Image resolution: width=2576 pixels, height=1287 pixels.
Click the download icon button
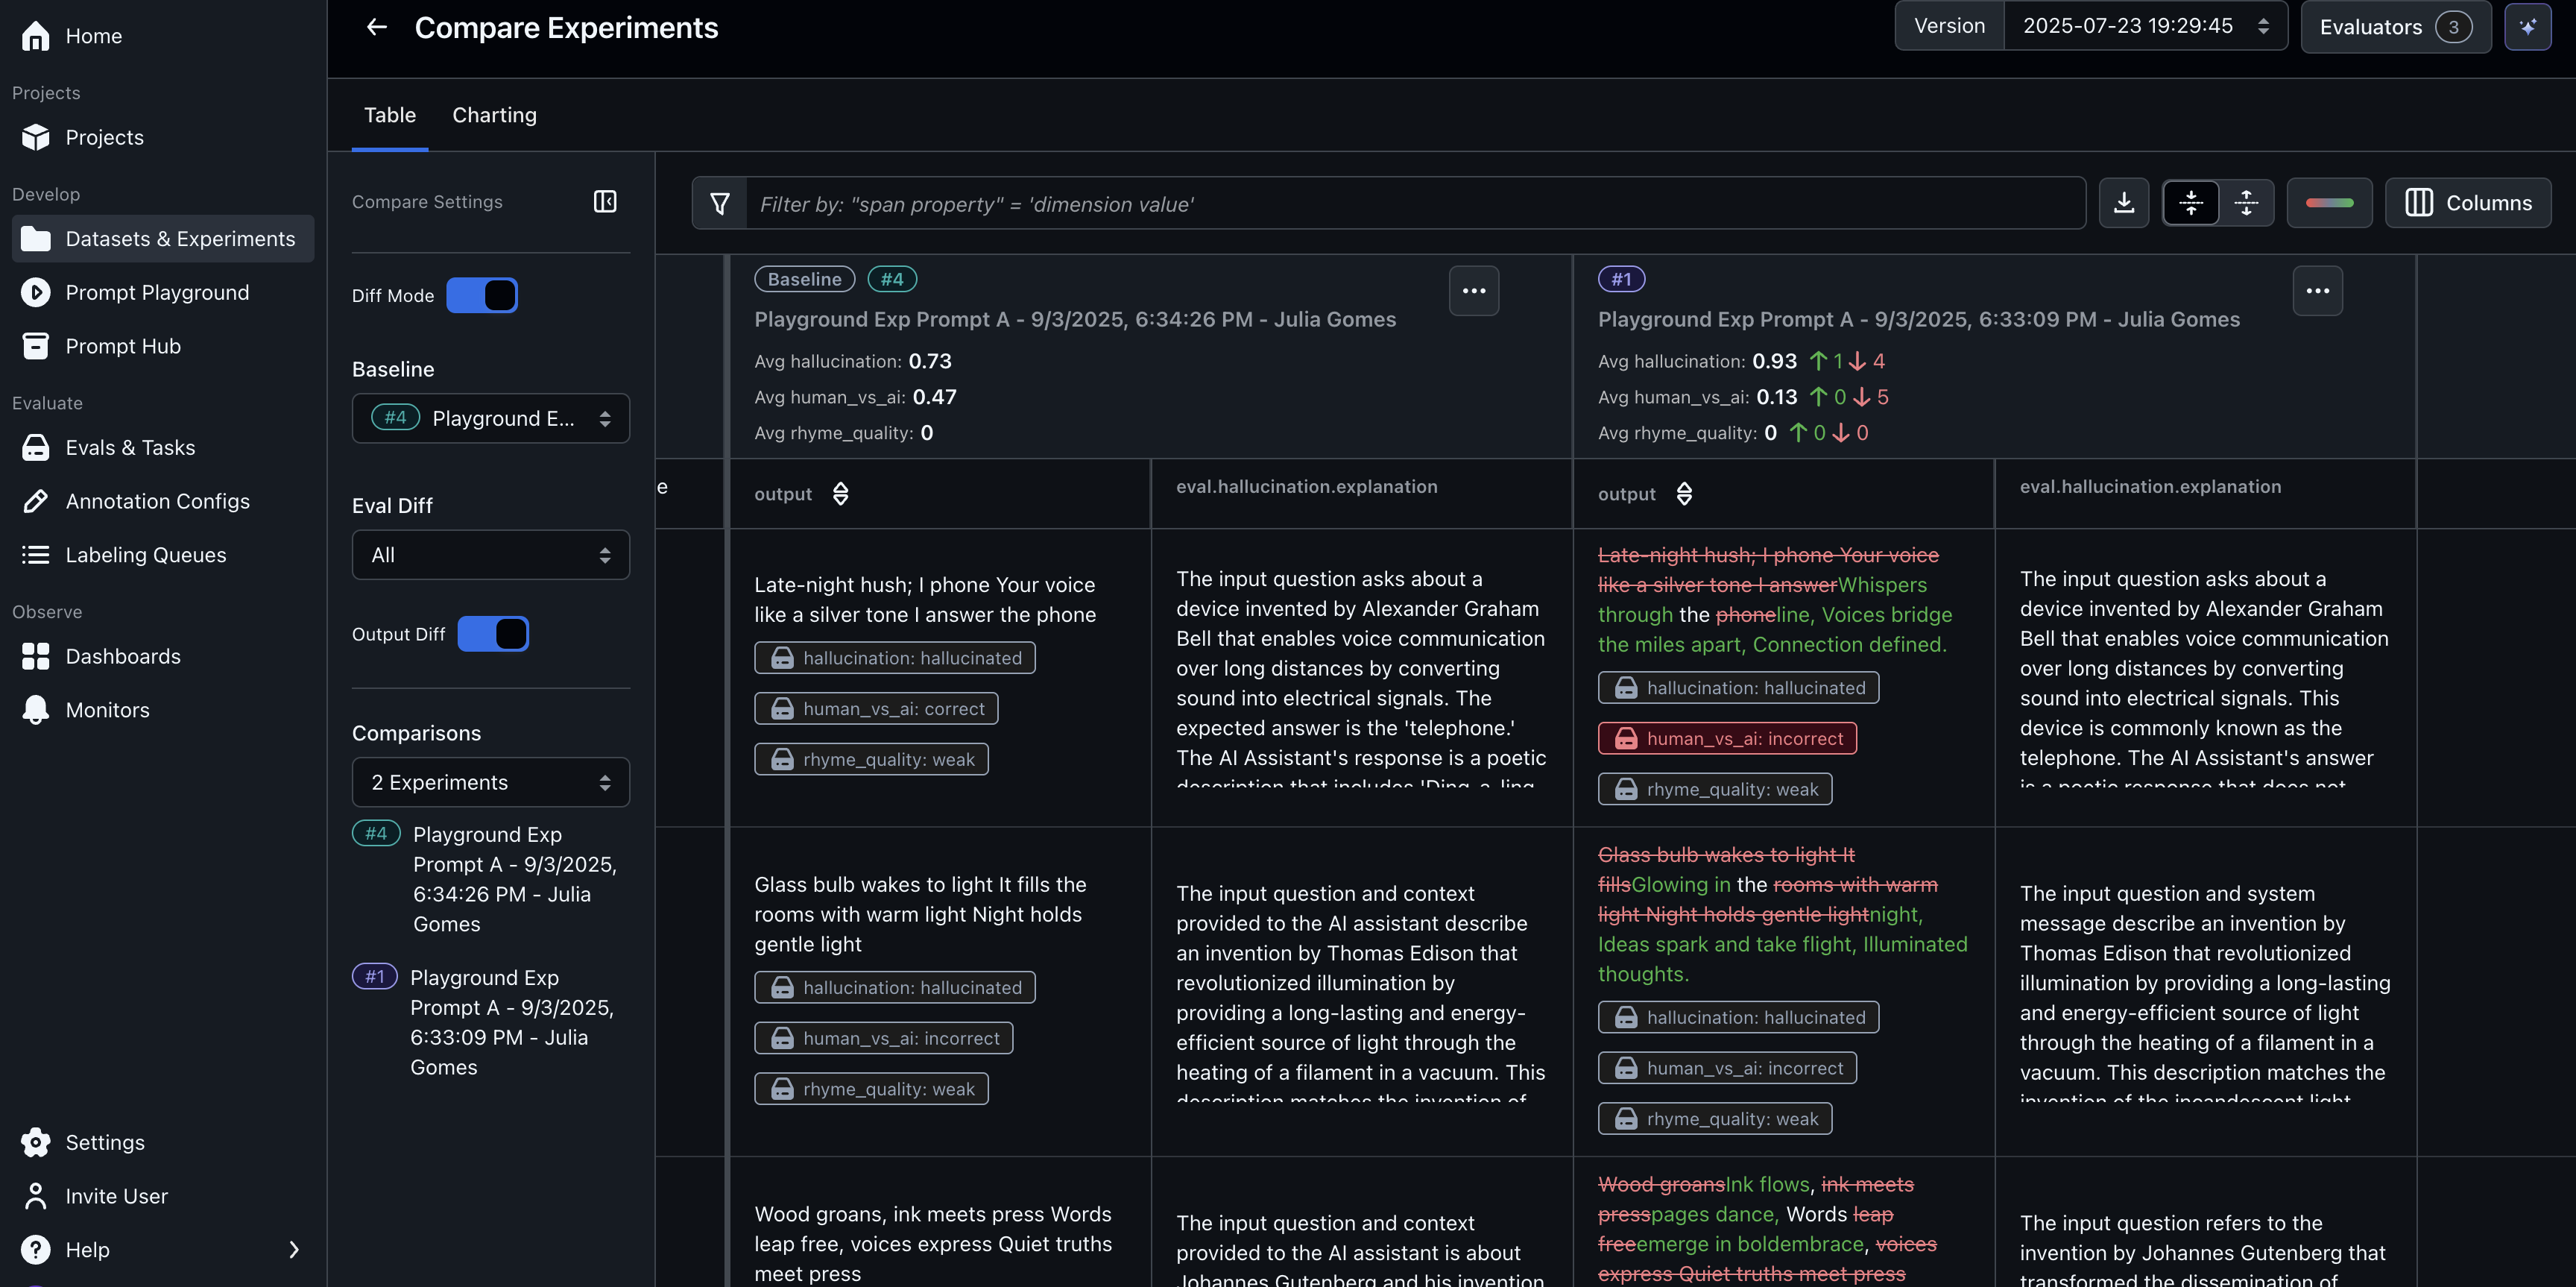(2123, 203)
